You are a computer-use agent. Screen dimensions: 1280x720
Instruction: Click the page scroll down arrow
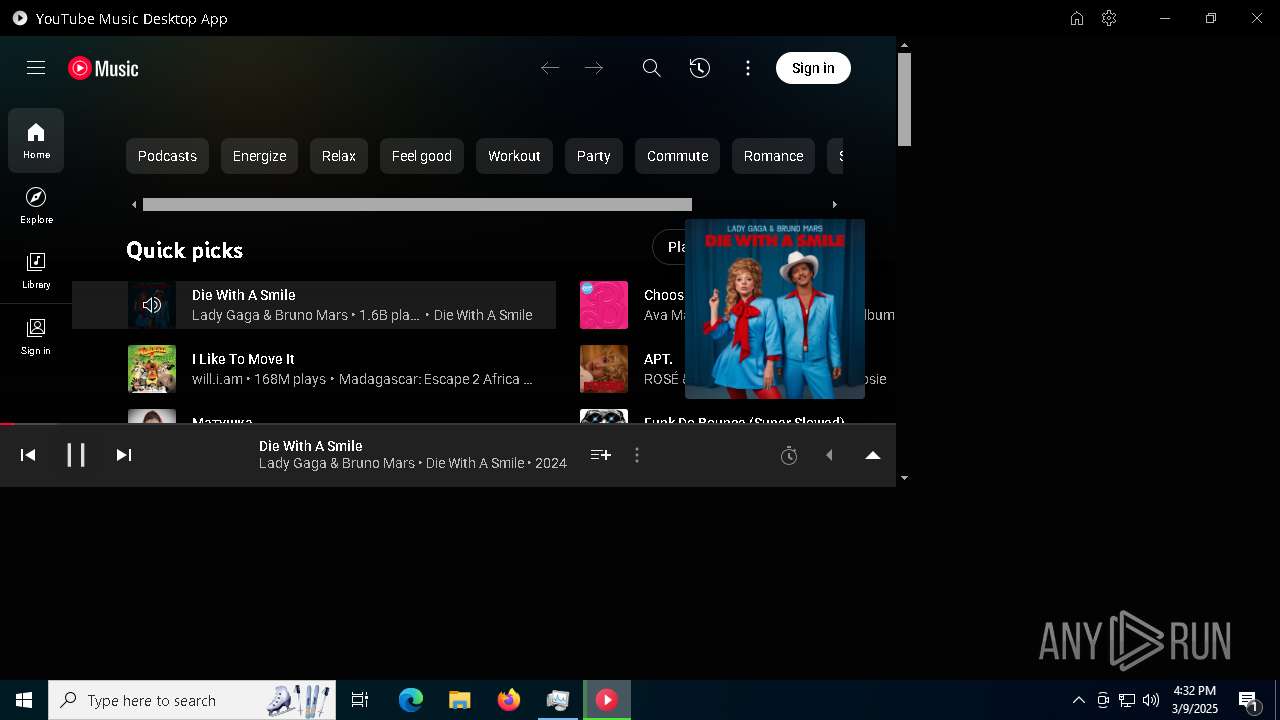point(904,478)
